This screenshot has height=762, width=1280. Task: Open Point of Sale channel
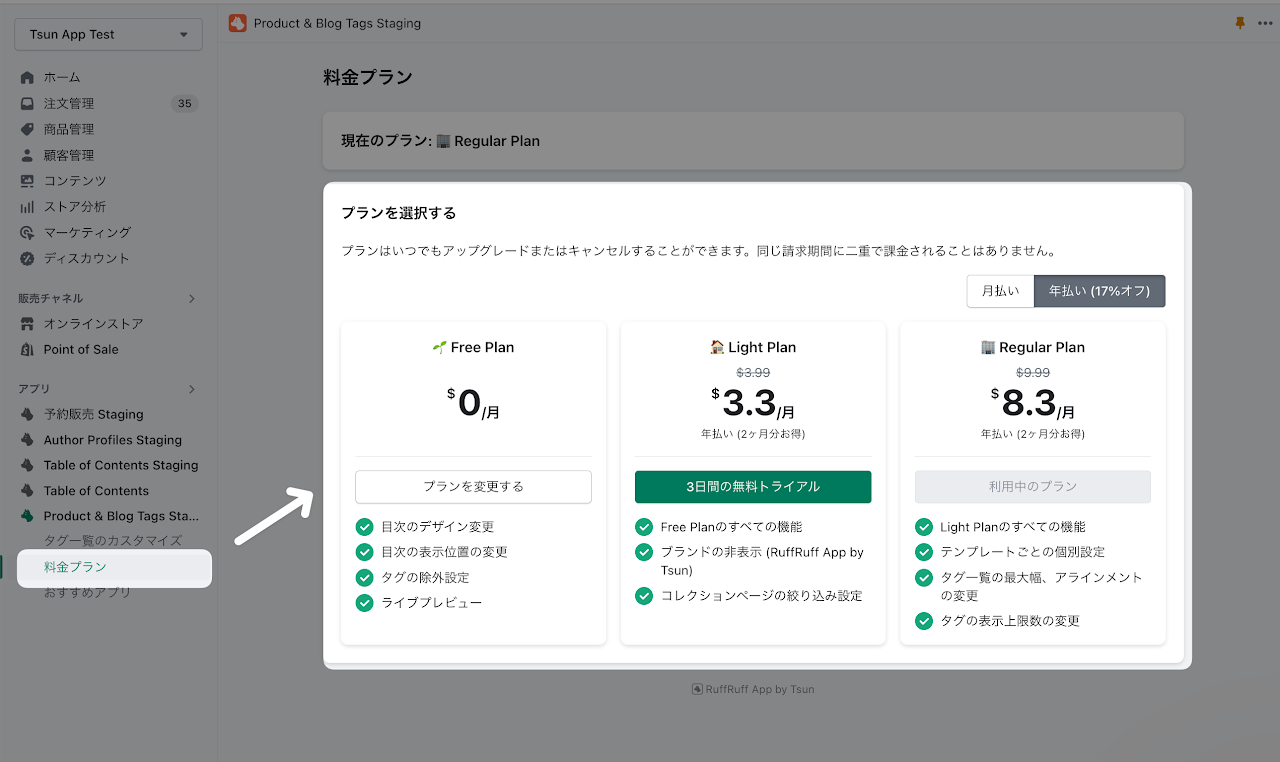[81, 350]
